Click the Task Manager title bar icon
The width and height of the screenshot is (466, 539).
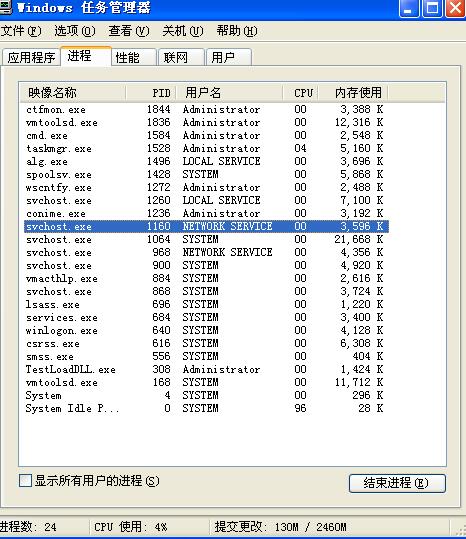pyautogui.click(x=5, y=8)
